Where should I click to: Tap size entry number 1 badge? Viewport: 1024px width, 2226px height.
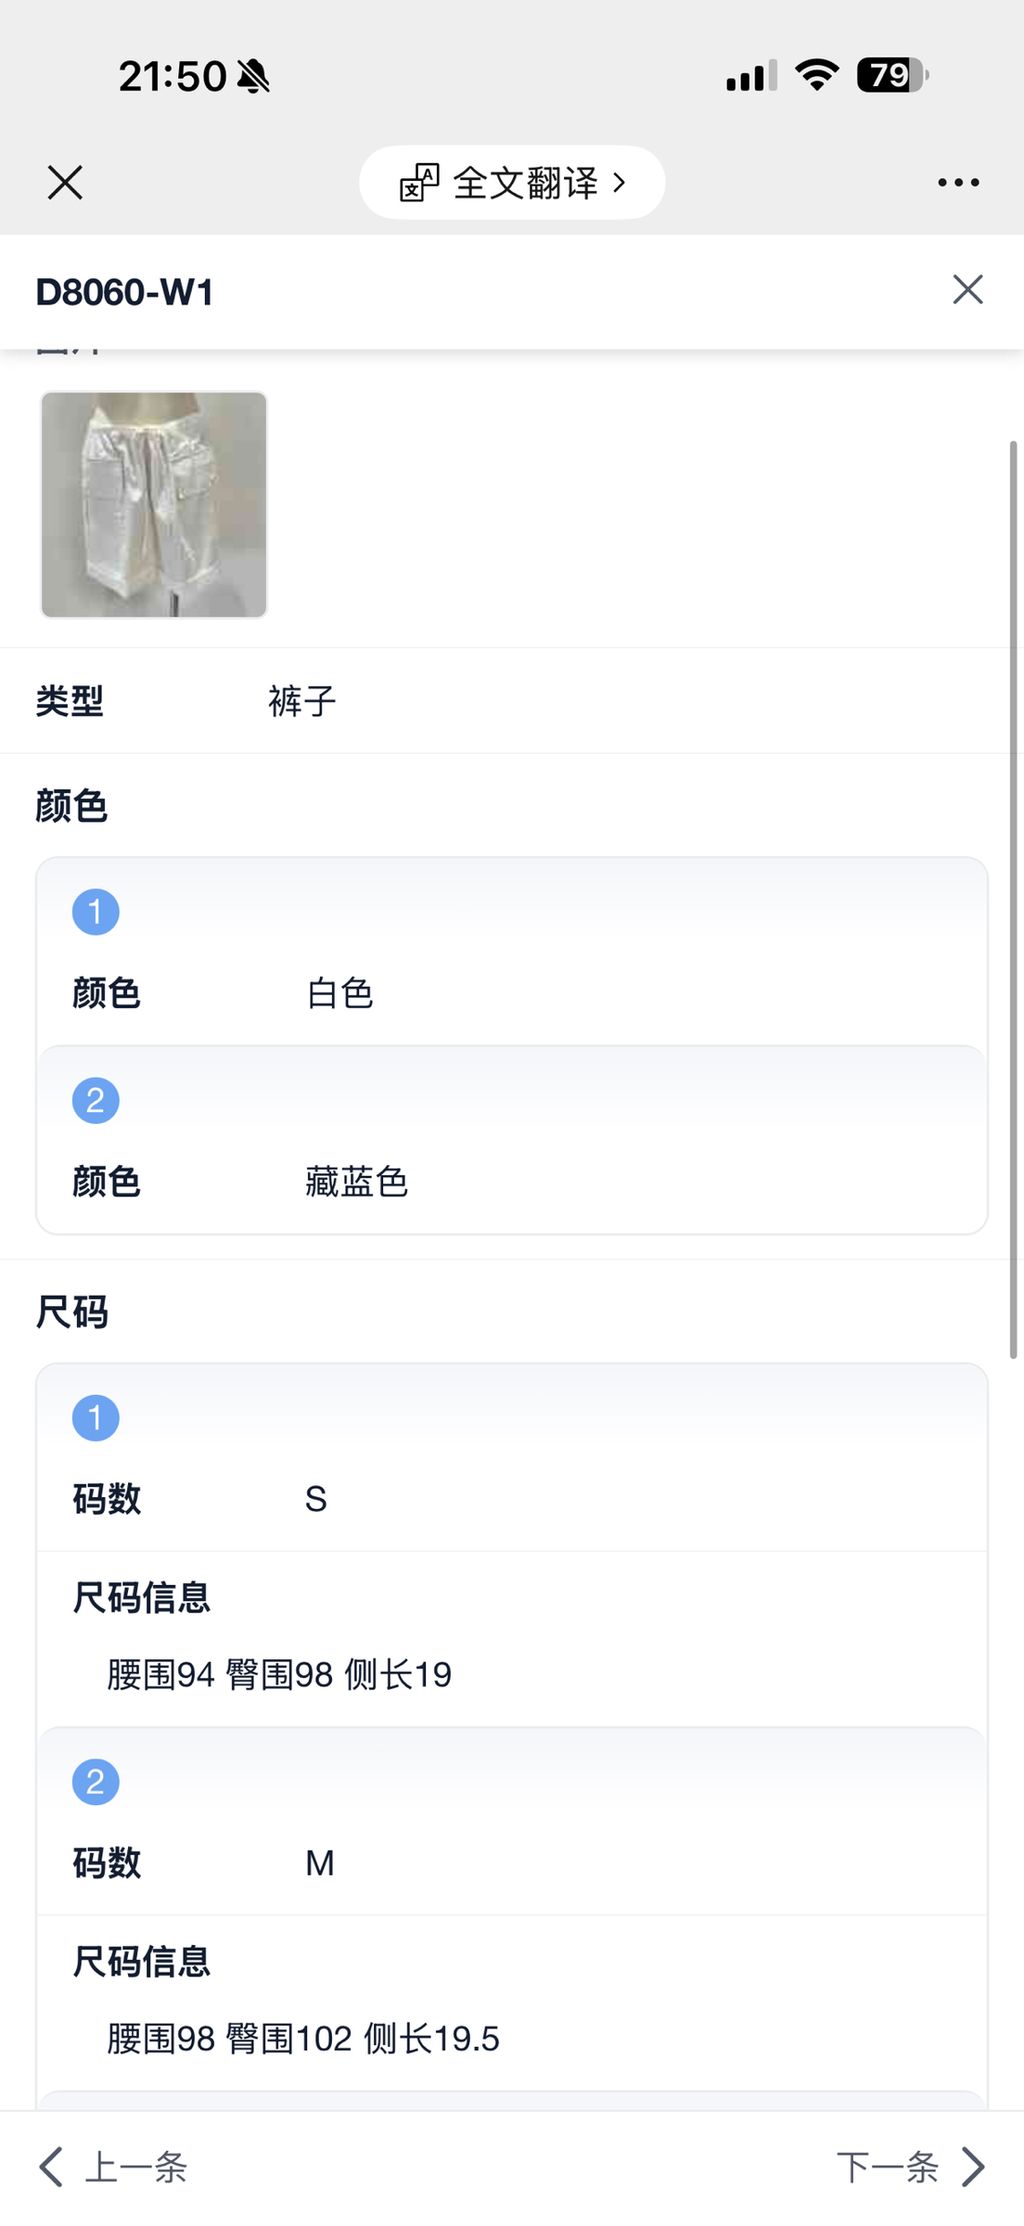tap(96, 1418)
